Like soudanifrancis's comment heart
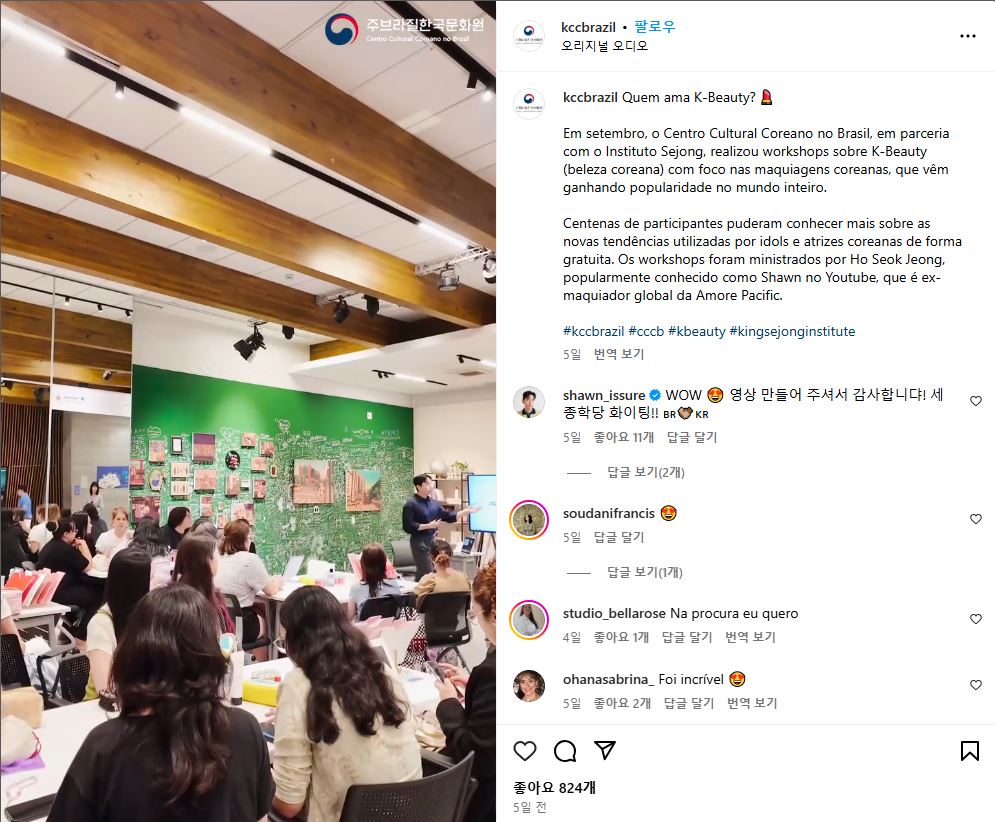Image resolution: width=995 pixels, height=822 pixels. 976,519
